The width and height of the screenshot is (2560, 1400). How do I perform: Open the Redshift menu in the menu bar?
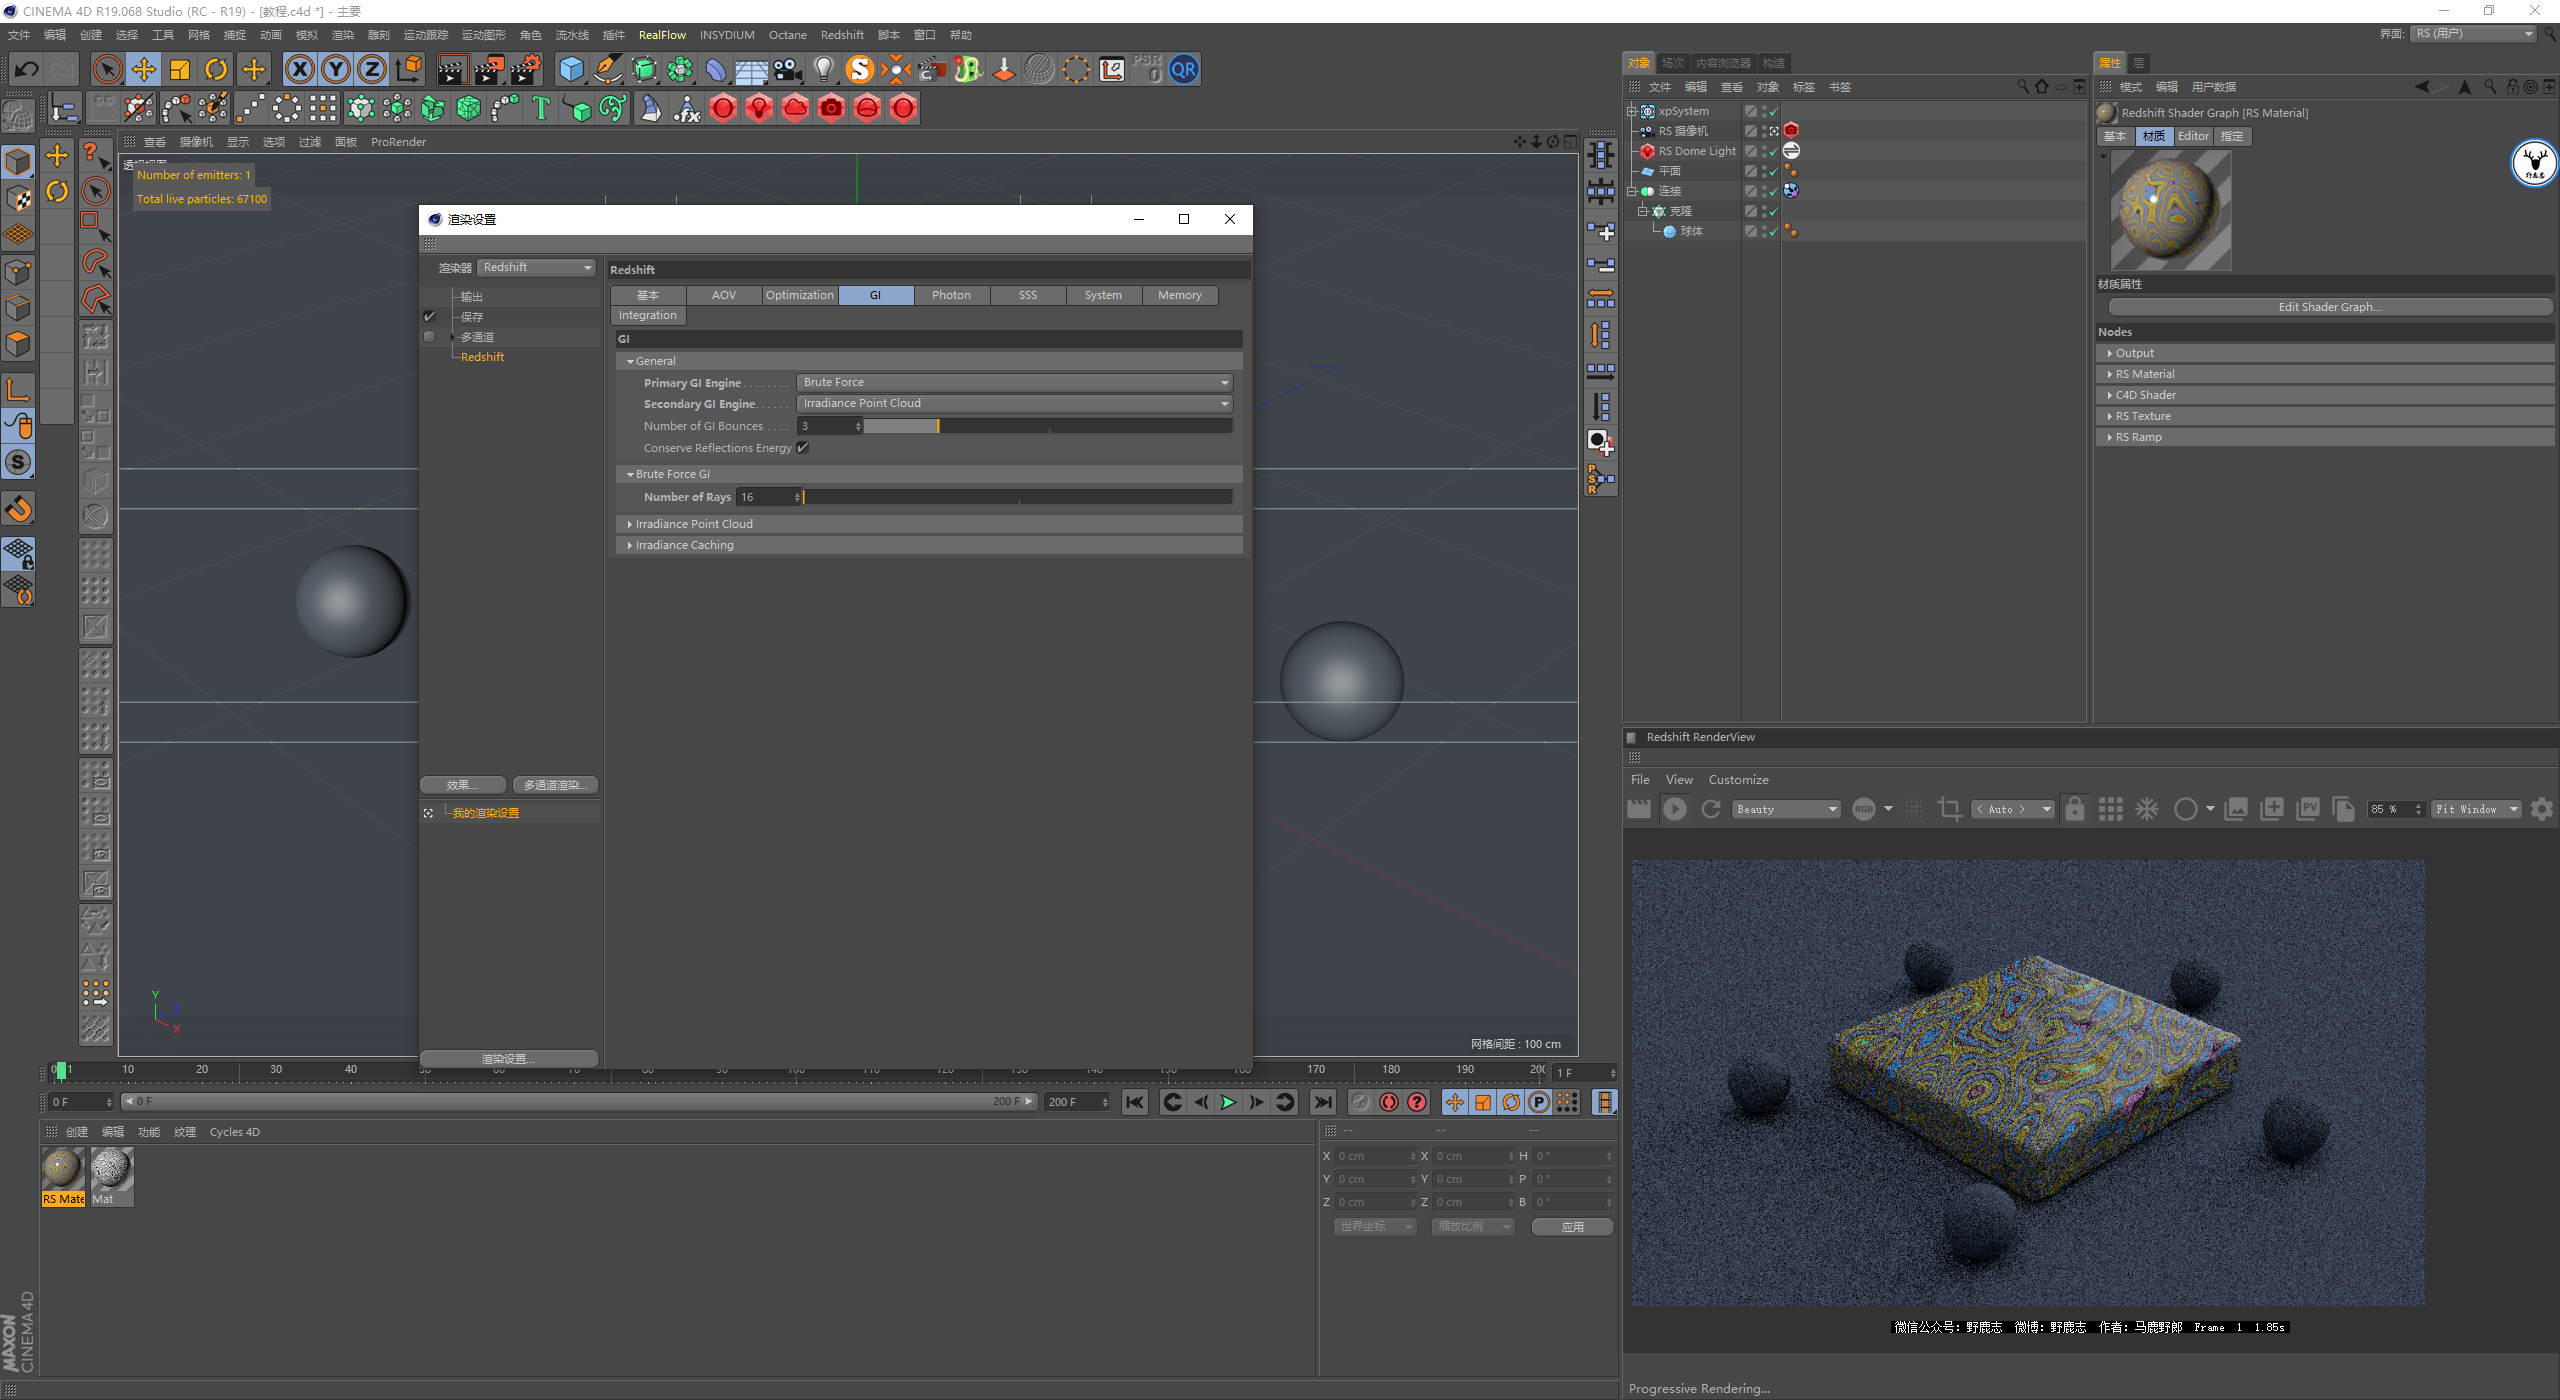pos(842,35)
